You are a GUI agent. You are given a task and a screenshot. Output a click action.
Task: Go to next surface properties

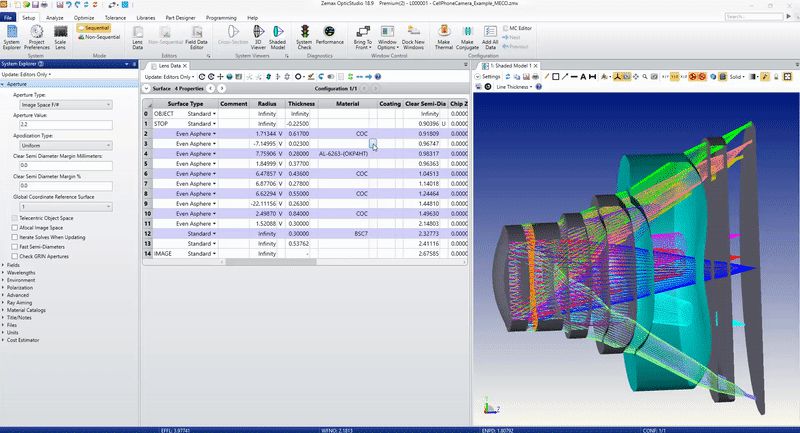point(221,88)
